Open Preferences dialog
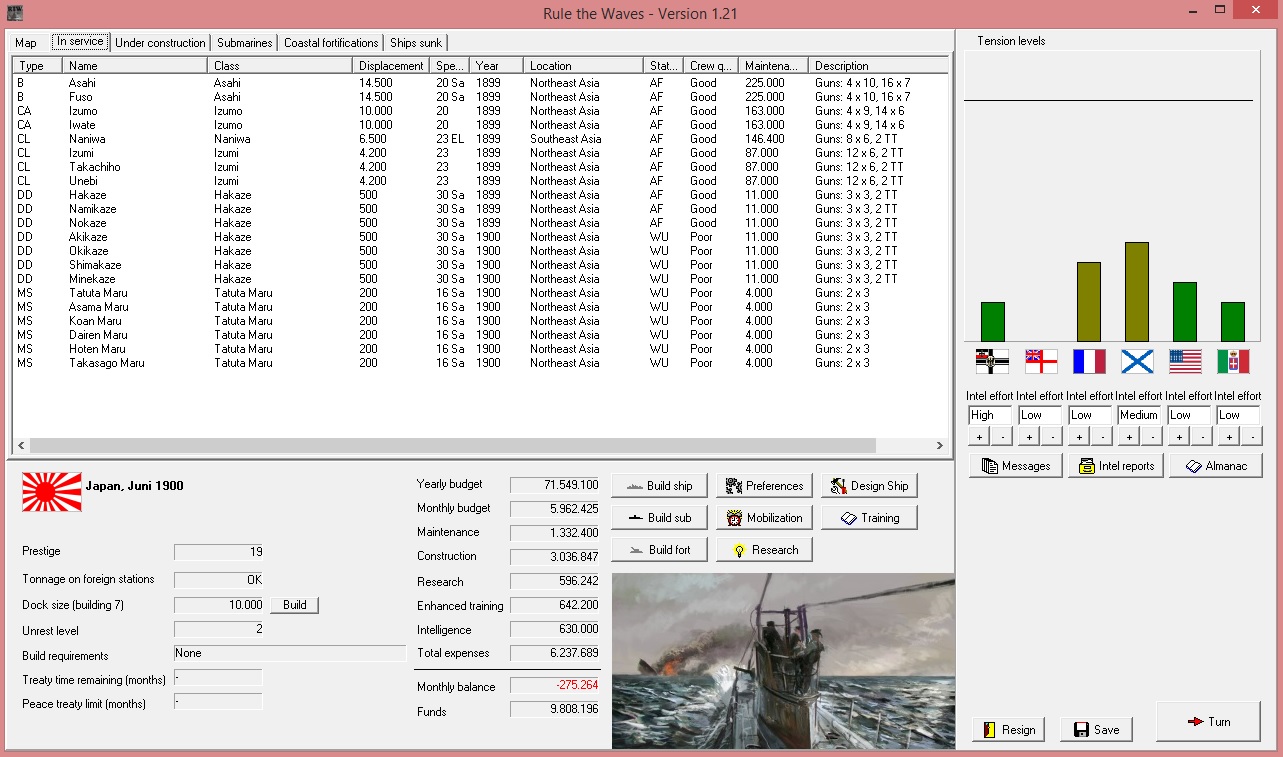 [764, 486]
